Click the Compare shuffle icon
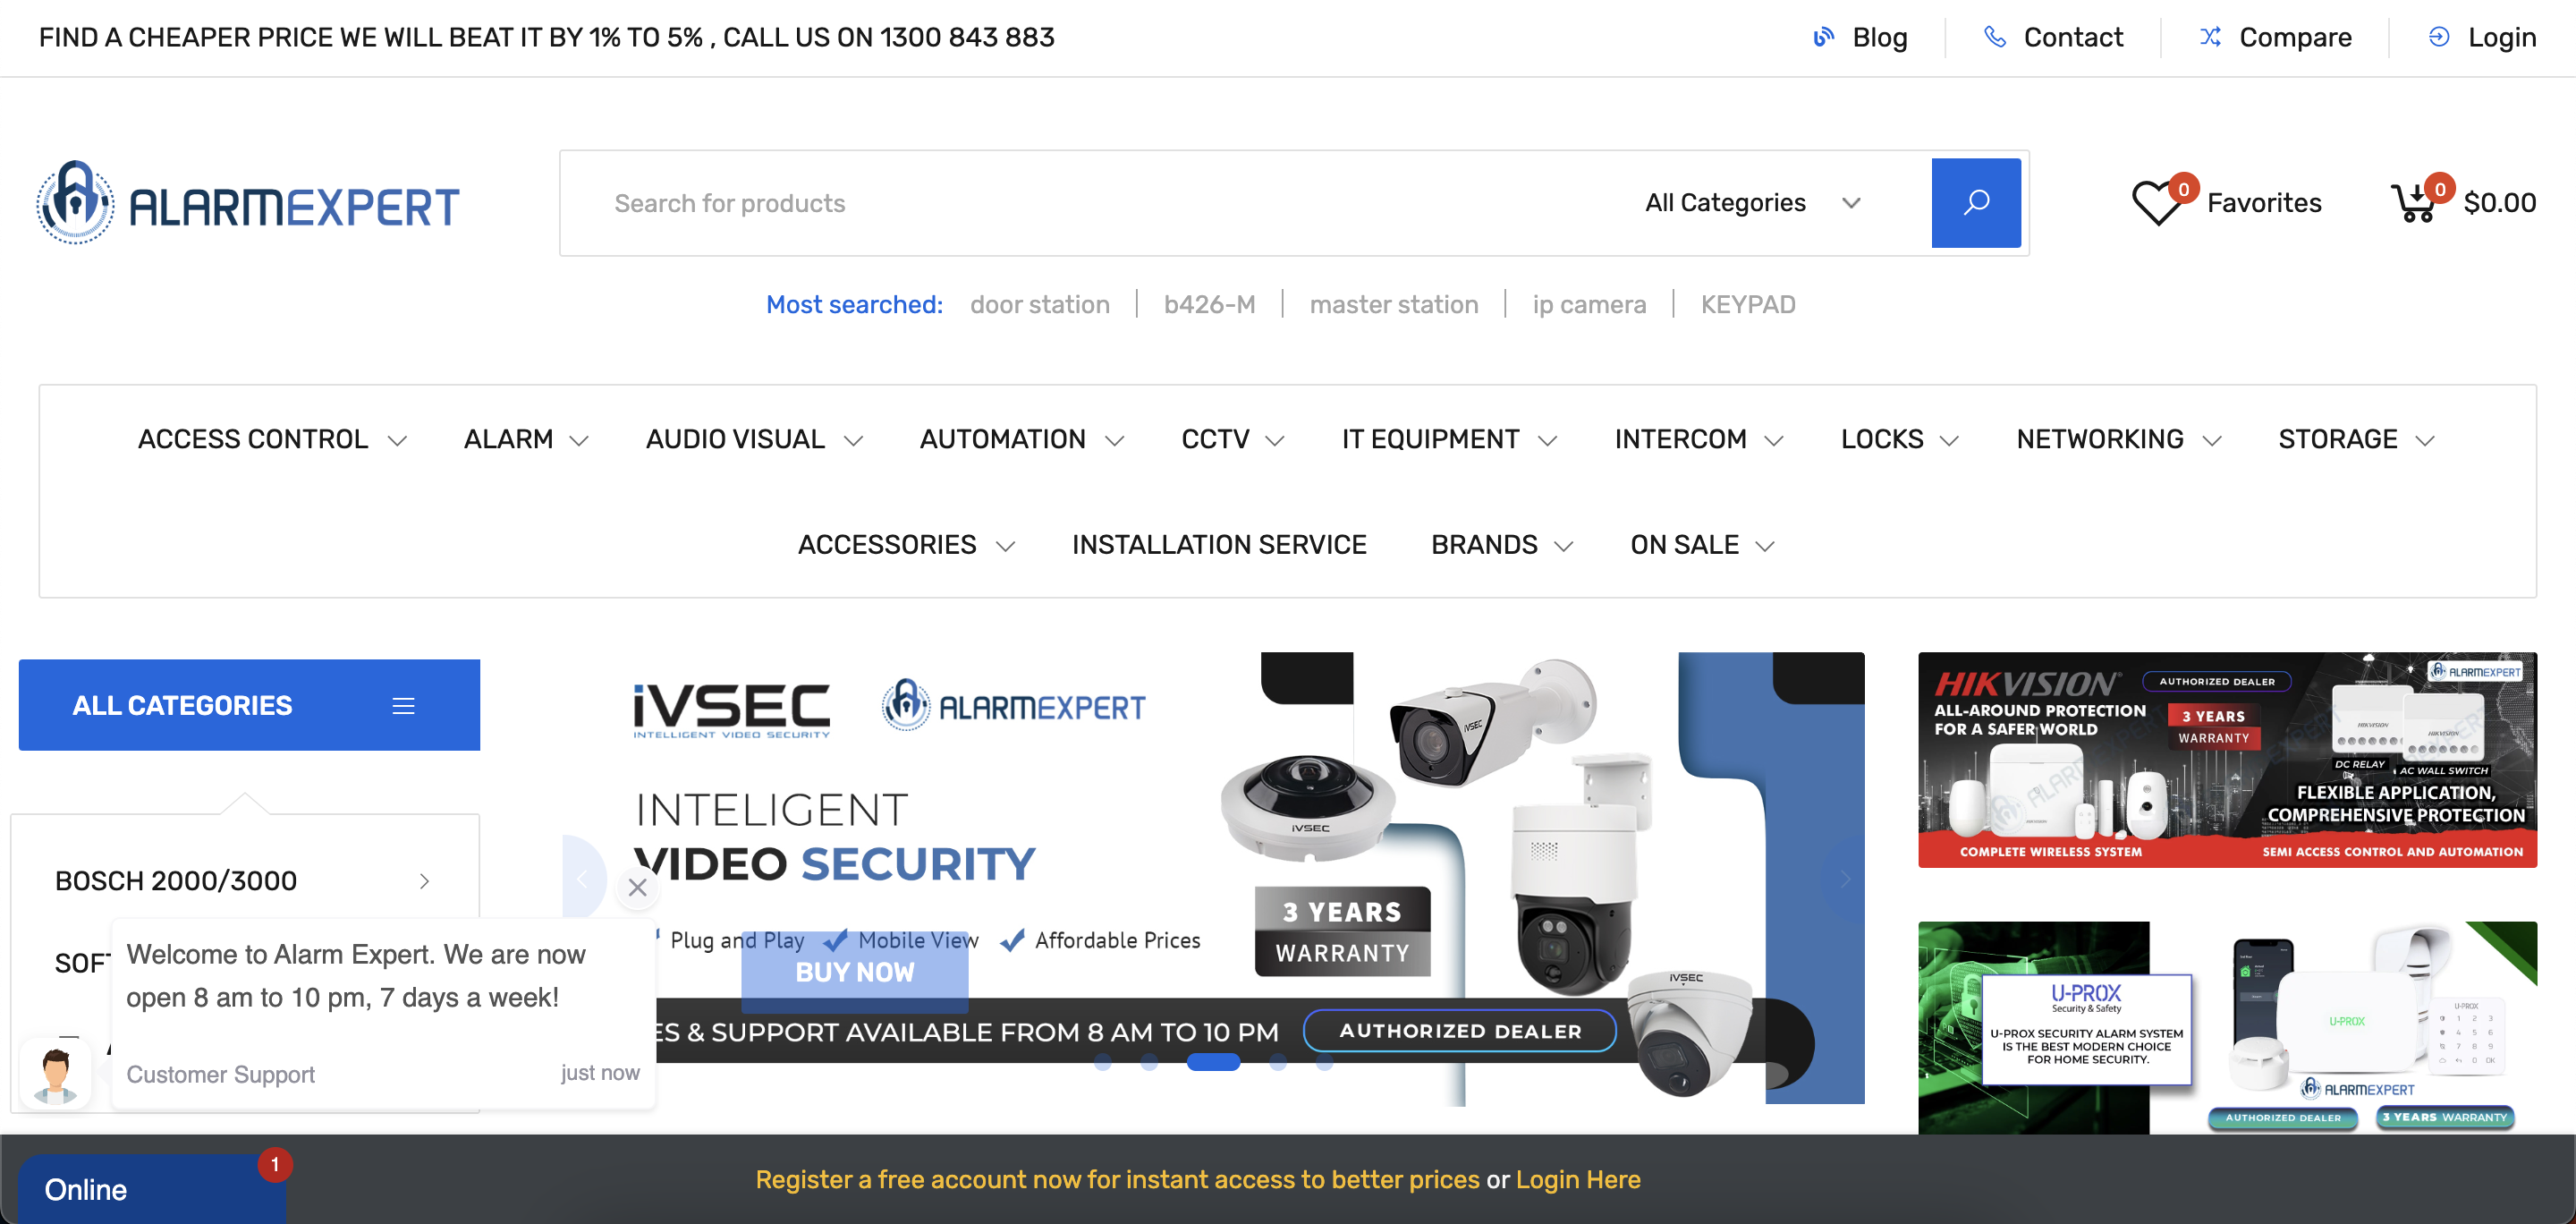The height and width of the screenshot is (1224, 2576). tap(2209, 37)
